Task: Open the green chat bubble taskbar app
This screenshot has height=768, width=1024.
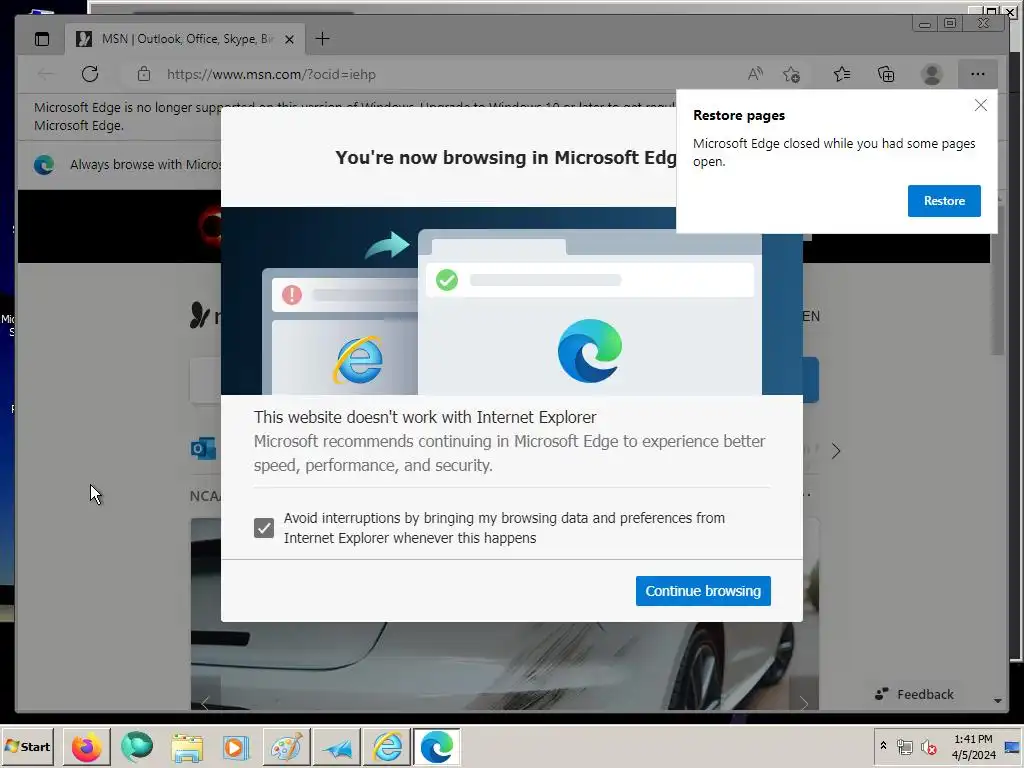Action: (x=136, y=746)
